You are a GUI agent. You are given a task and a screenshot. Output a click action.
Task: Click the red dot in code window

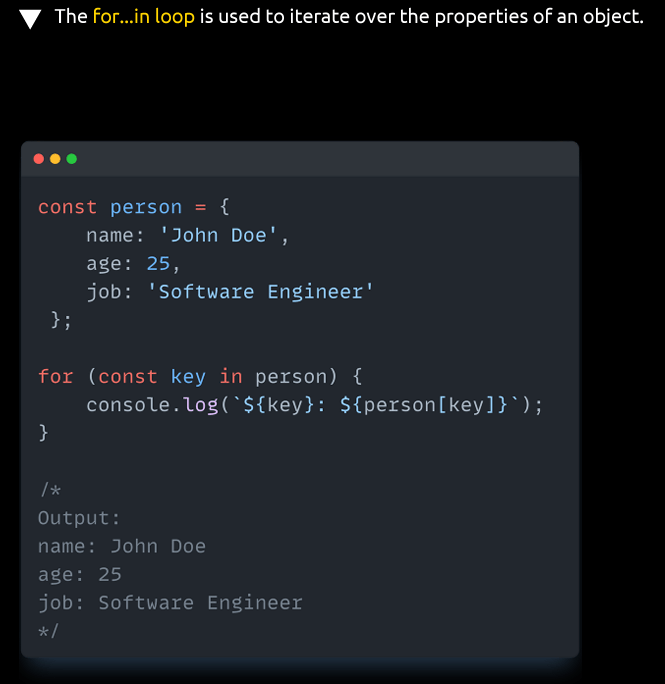click(x=39, y=159)
